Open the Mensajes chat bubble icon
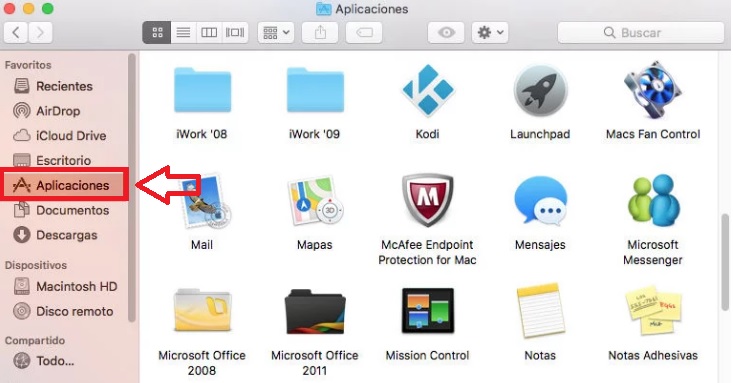The width and height of the screenshot is (733, 383). click(x=540, y=201)
